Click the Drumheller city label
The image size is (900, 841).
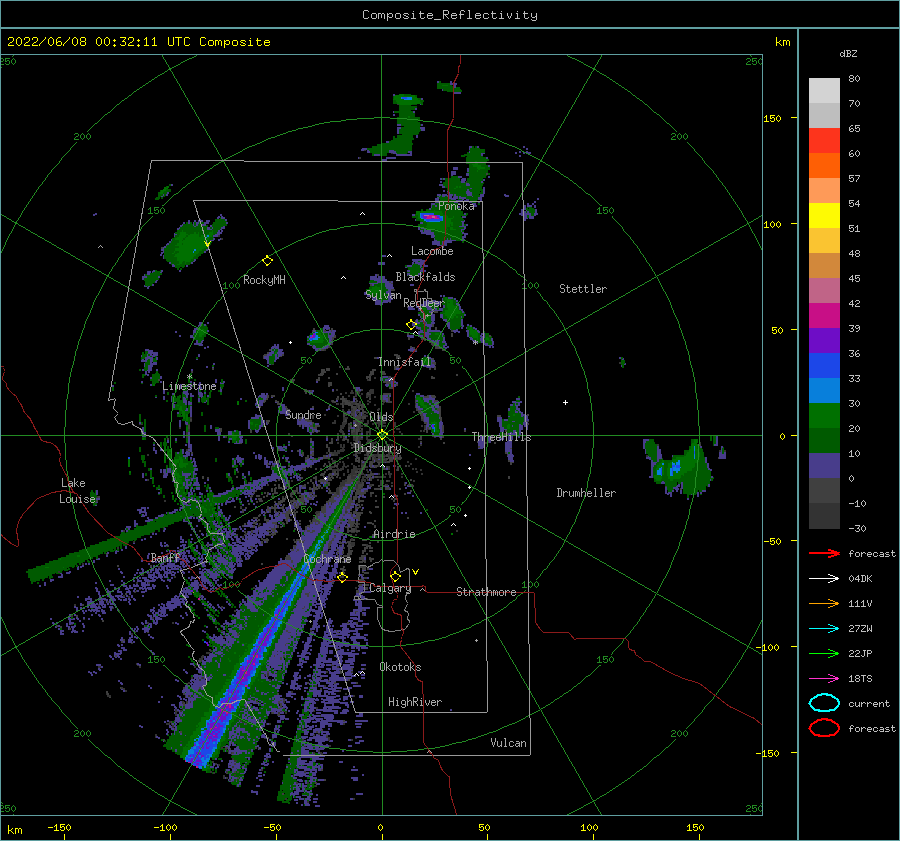click(x=586, y=493)
